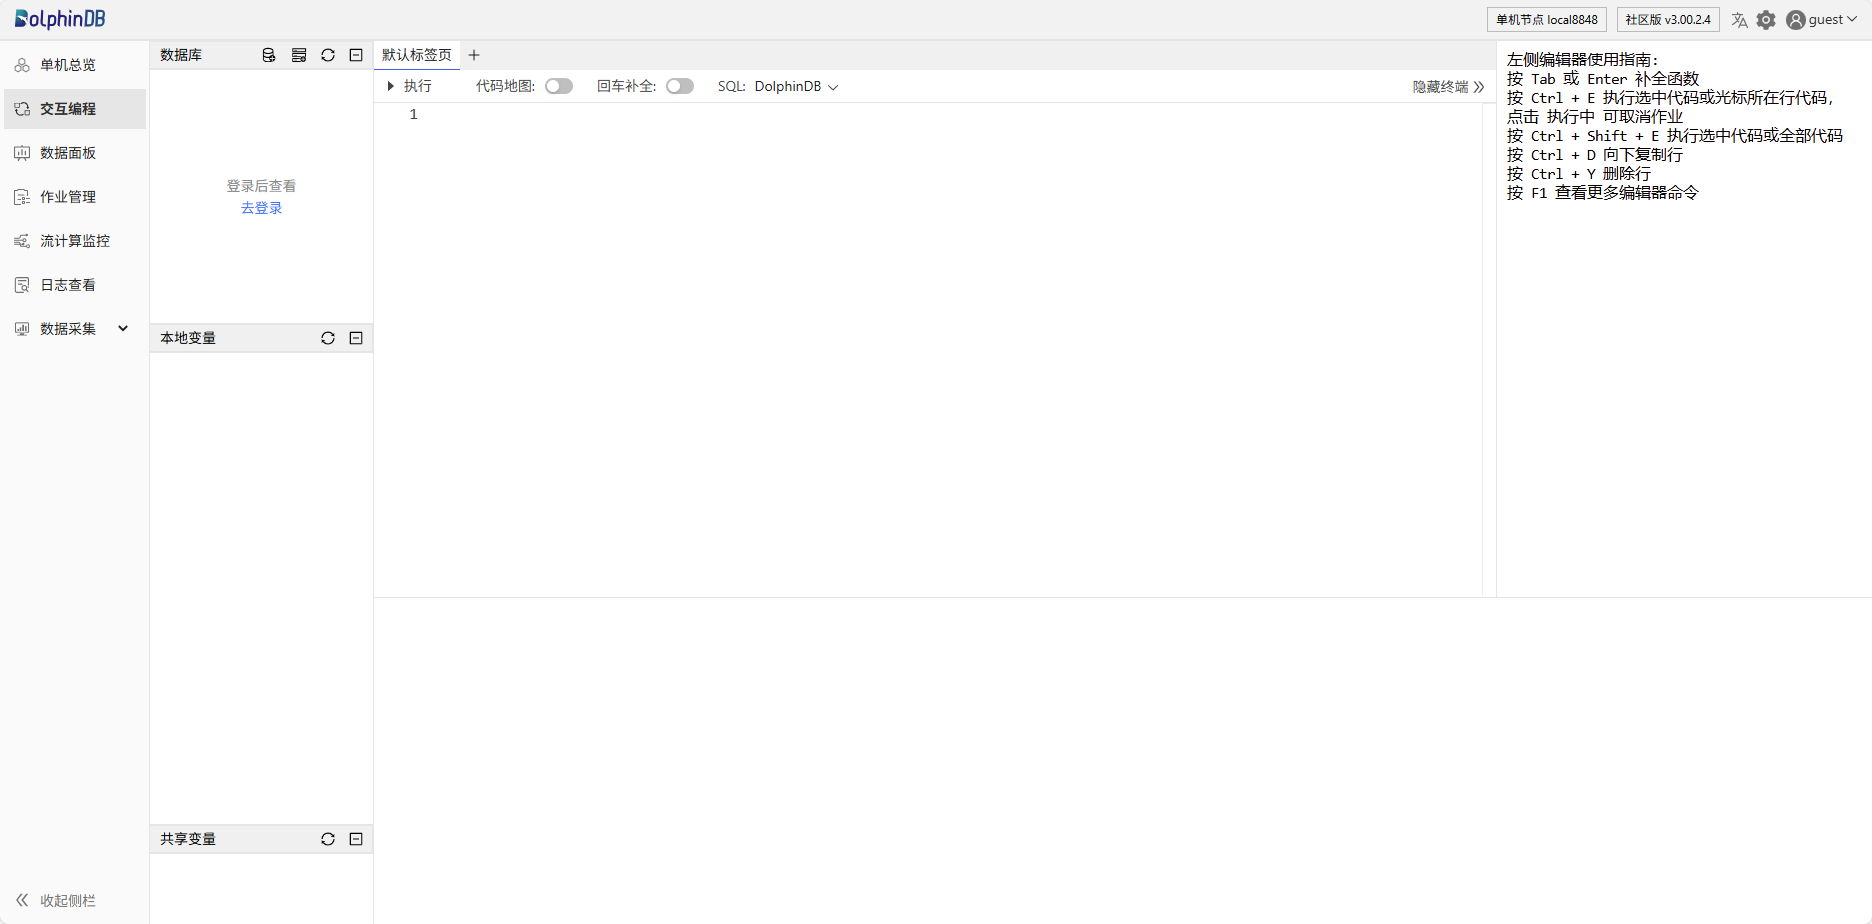Open settings via the gear icon
The width and height of the screenshot is (1872, 924).
click(x=1766, y=19)
